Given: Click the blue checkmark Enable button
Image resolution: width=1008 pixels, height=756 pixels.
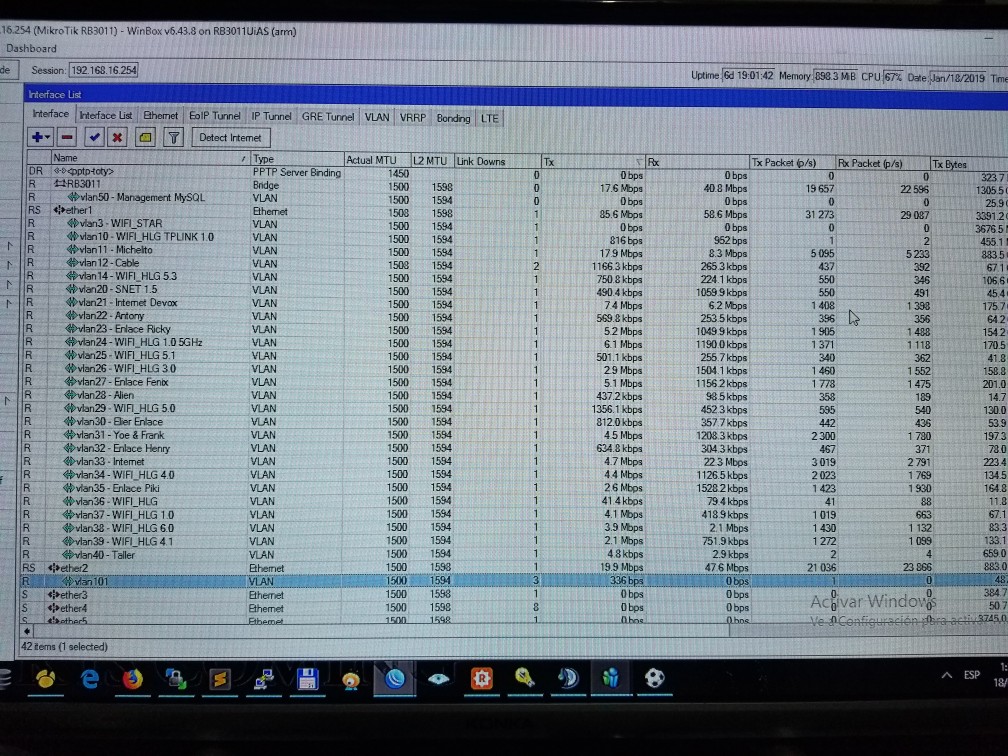Looking at the screenshot, I should (x=94, y=137).
